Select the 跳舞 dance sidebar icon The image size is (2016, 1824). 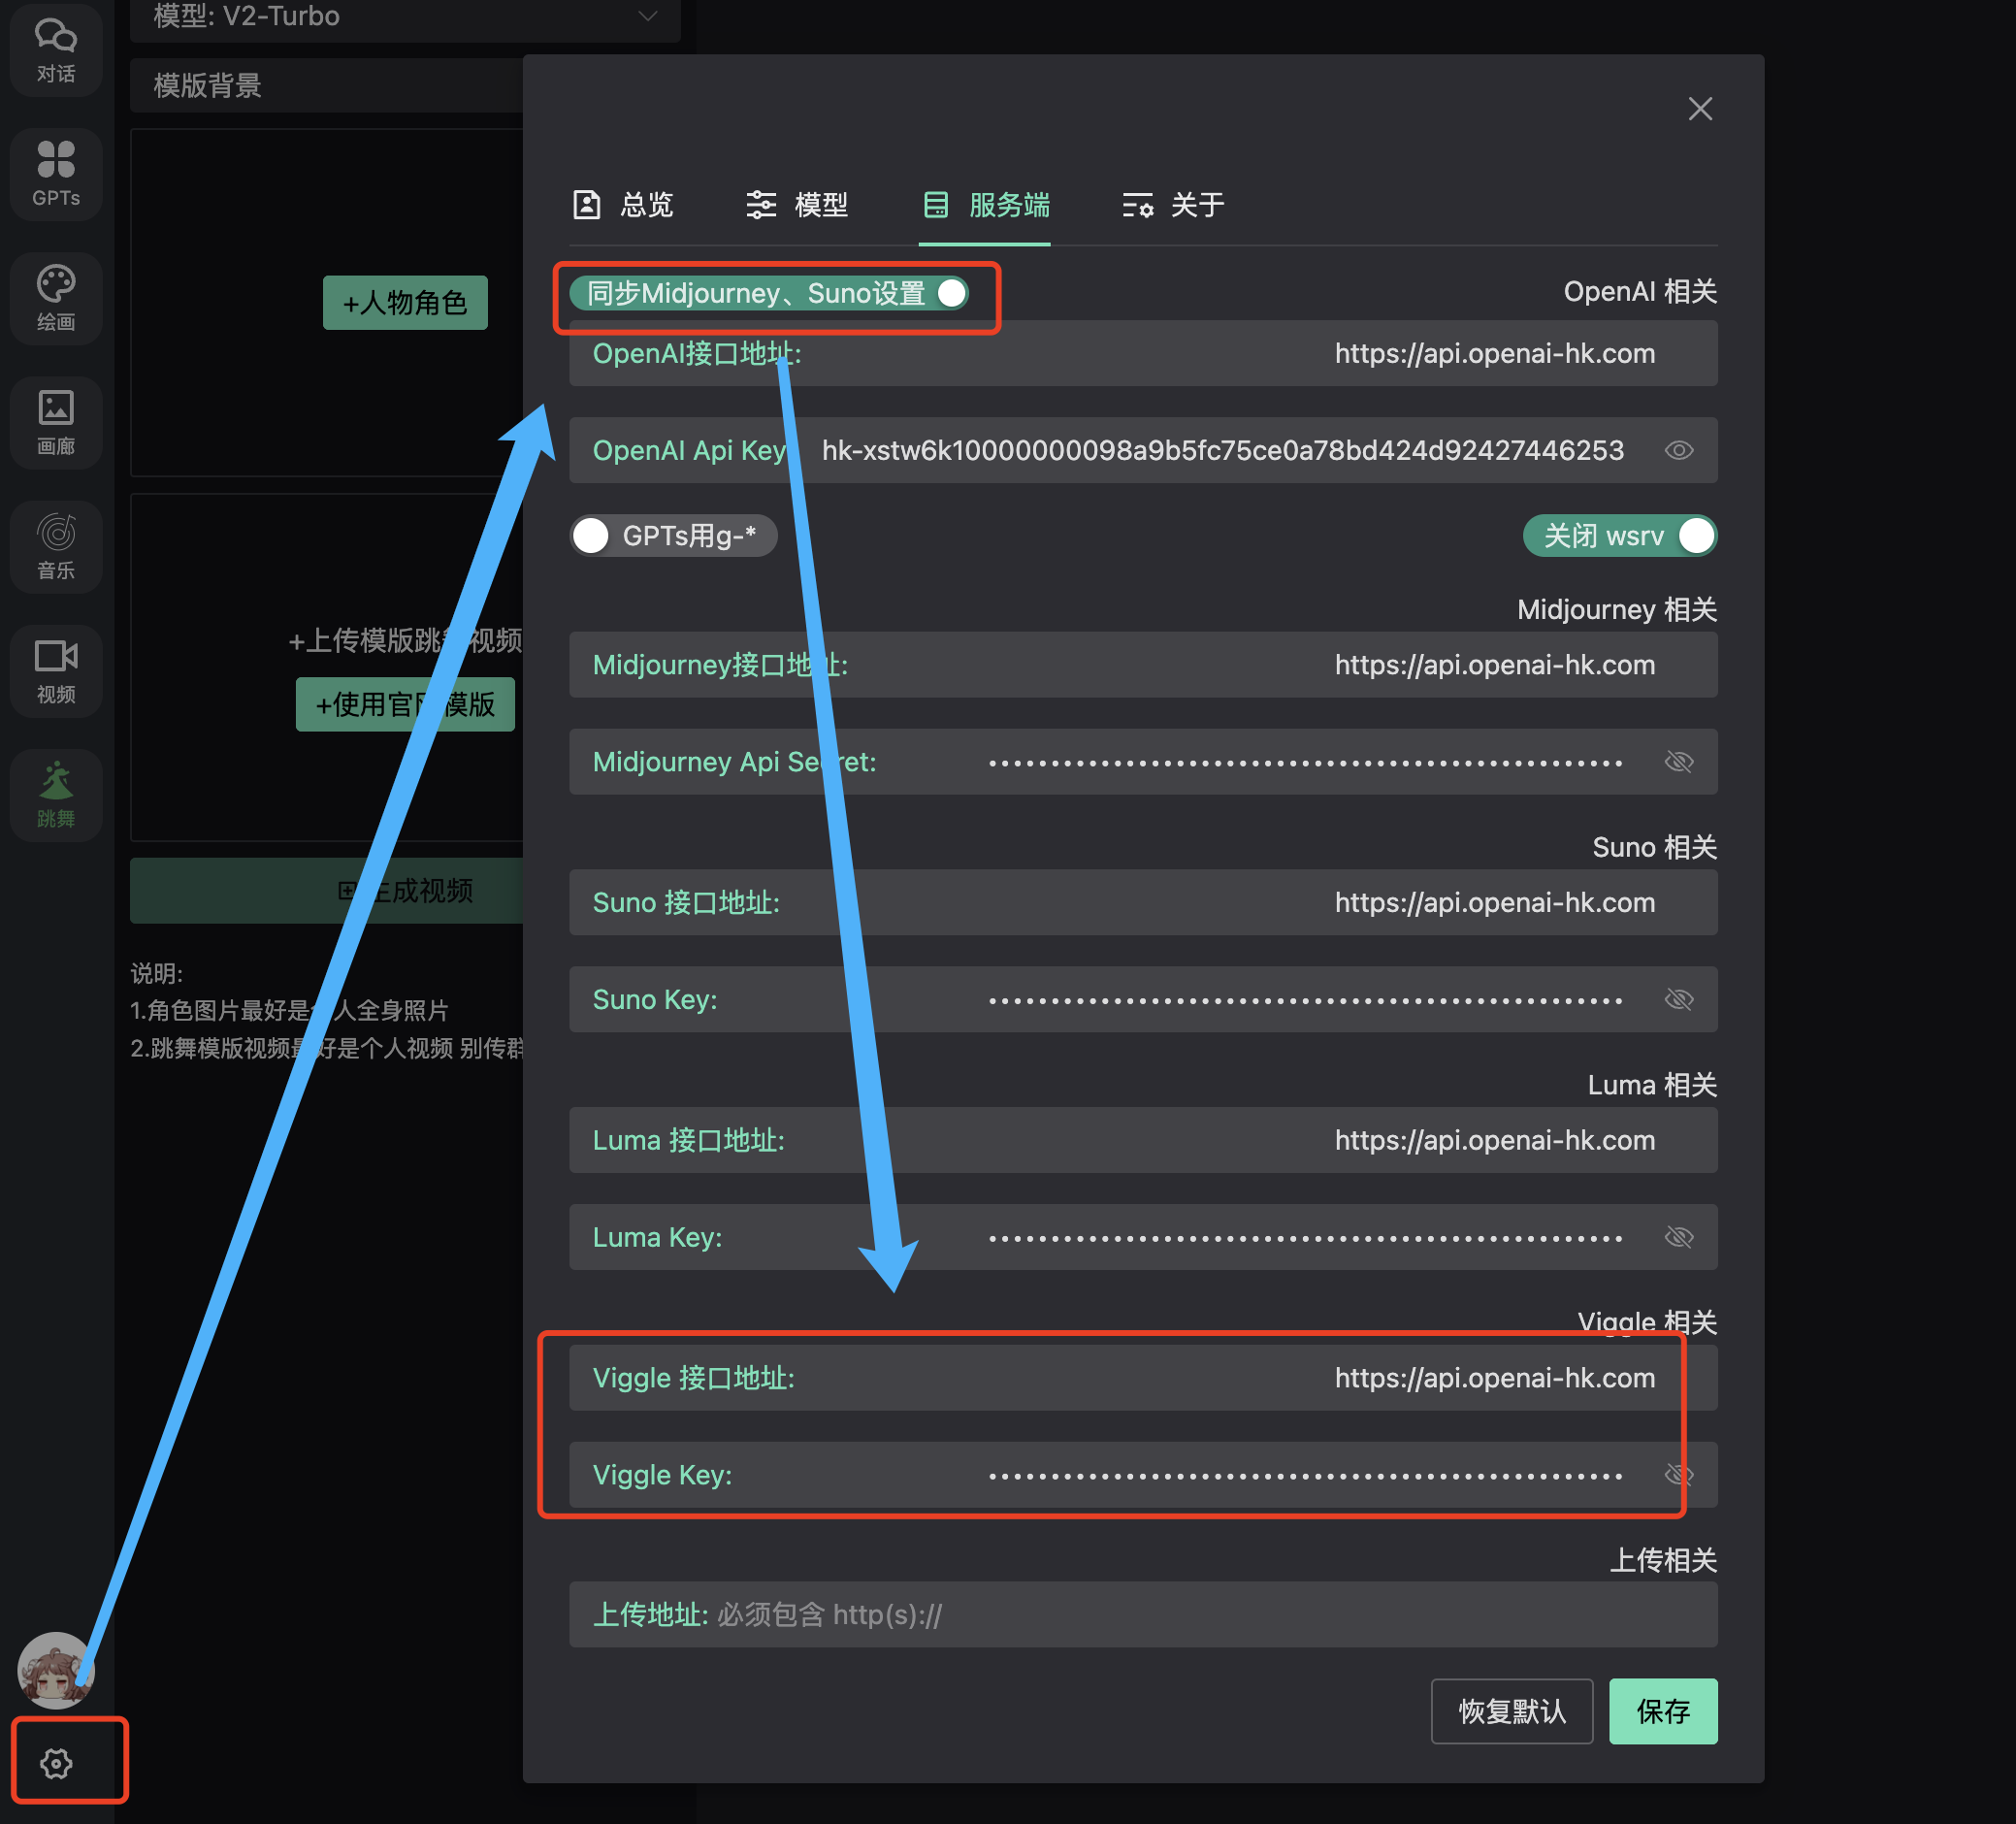click(56, 794)
